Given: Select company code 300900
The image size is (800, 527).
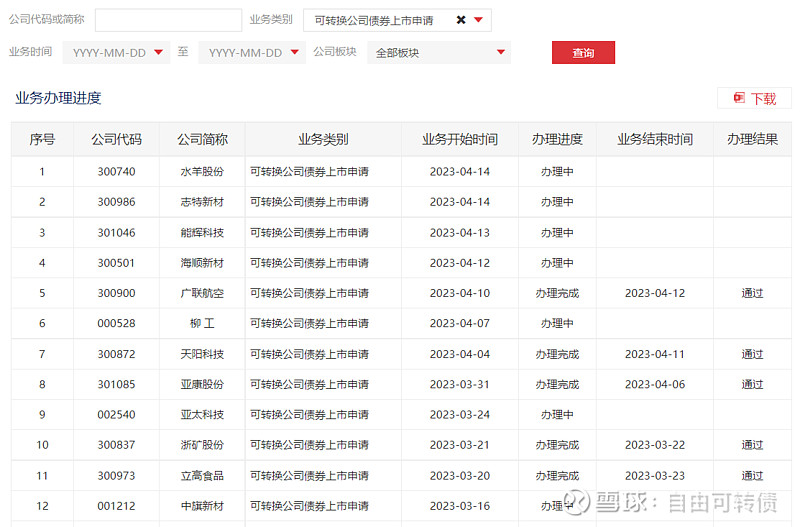Looking at the screenshot, I should pyautogui.click(x=116, y=293).
